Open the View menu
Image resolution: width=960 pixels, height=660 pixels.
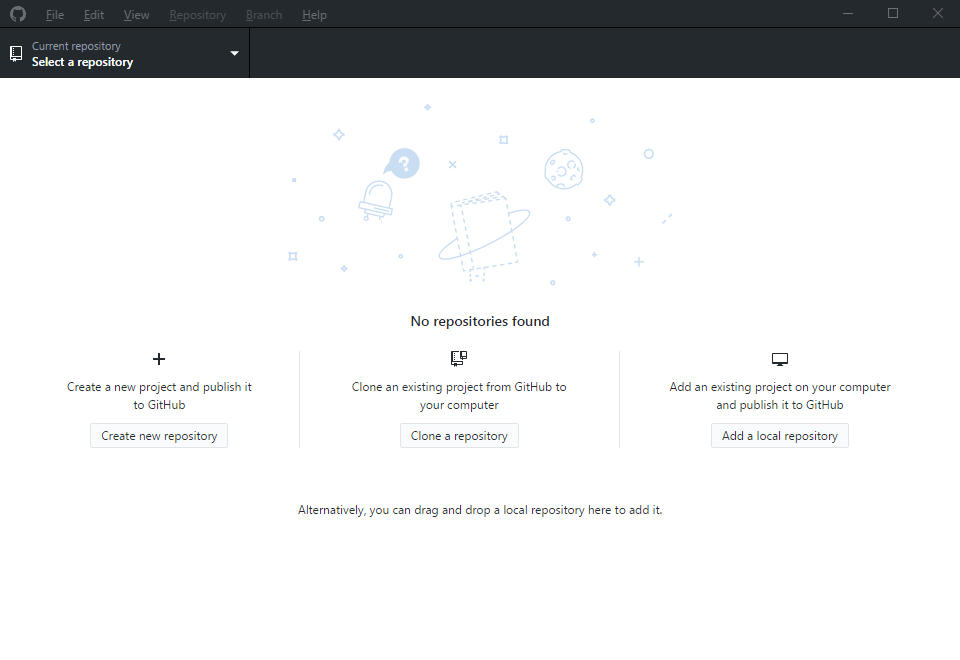tap(137, 15)
